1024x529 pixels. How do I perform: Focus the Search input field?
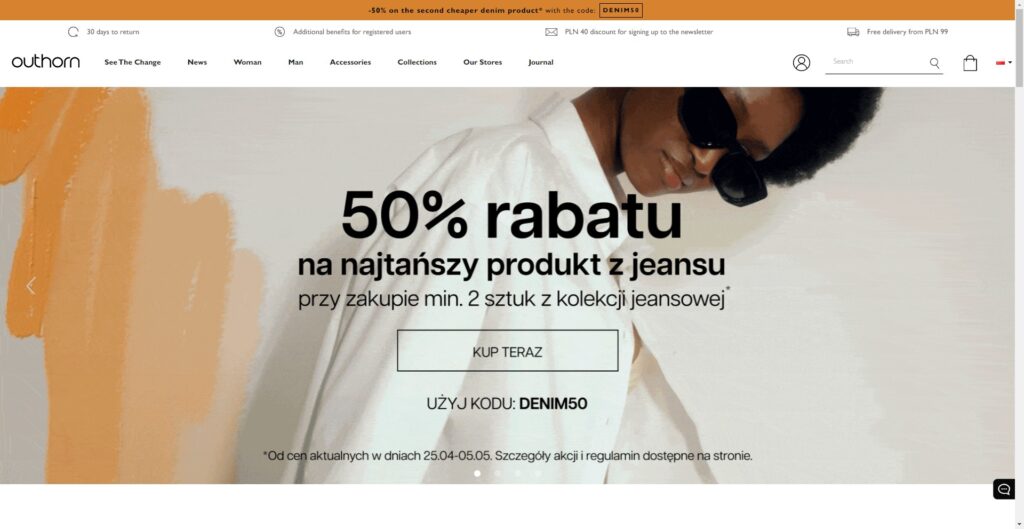(877, 62)
